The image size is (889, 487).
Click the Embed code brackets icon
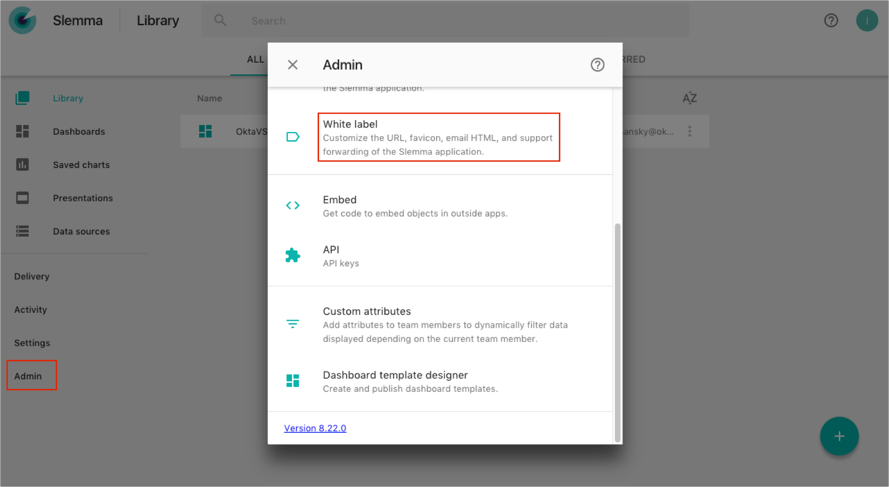point(293,206)
